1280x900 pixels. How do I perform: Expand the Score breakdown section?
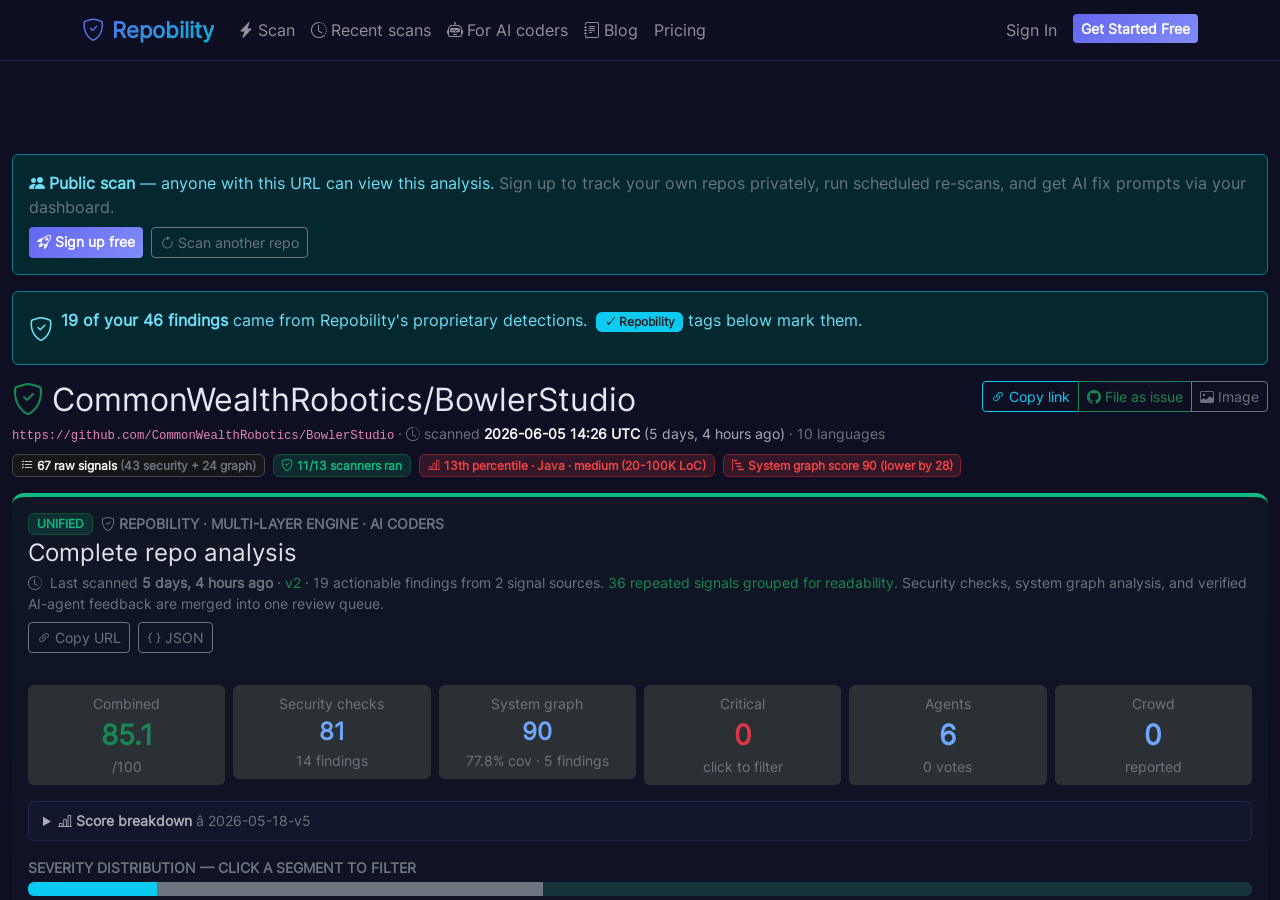640,821
